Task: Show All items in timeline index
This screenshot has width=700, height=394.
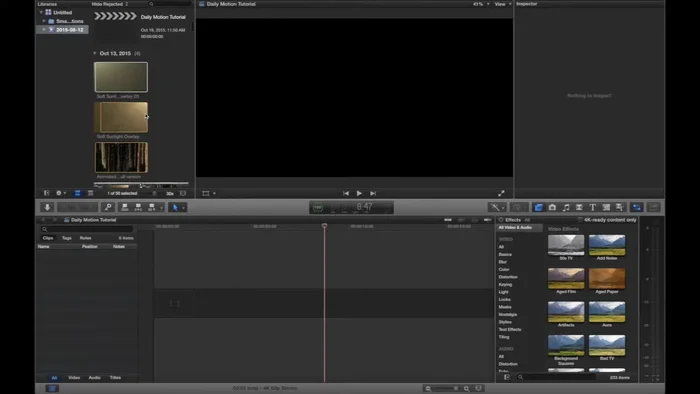Action: [x=54, y=377]
